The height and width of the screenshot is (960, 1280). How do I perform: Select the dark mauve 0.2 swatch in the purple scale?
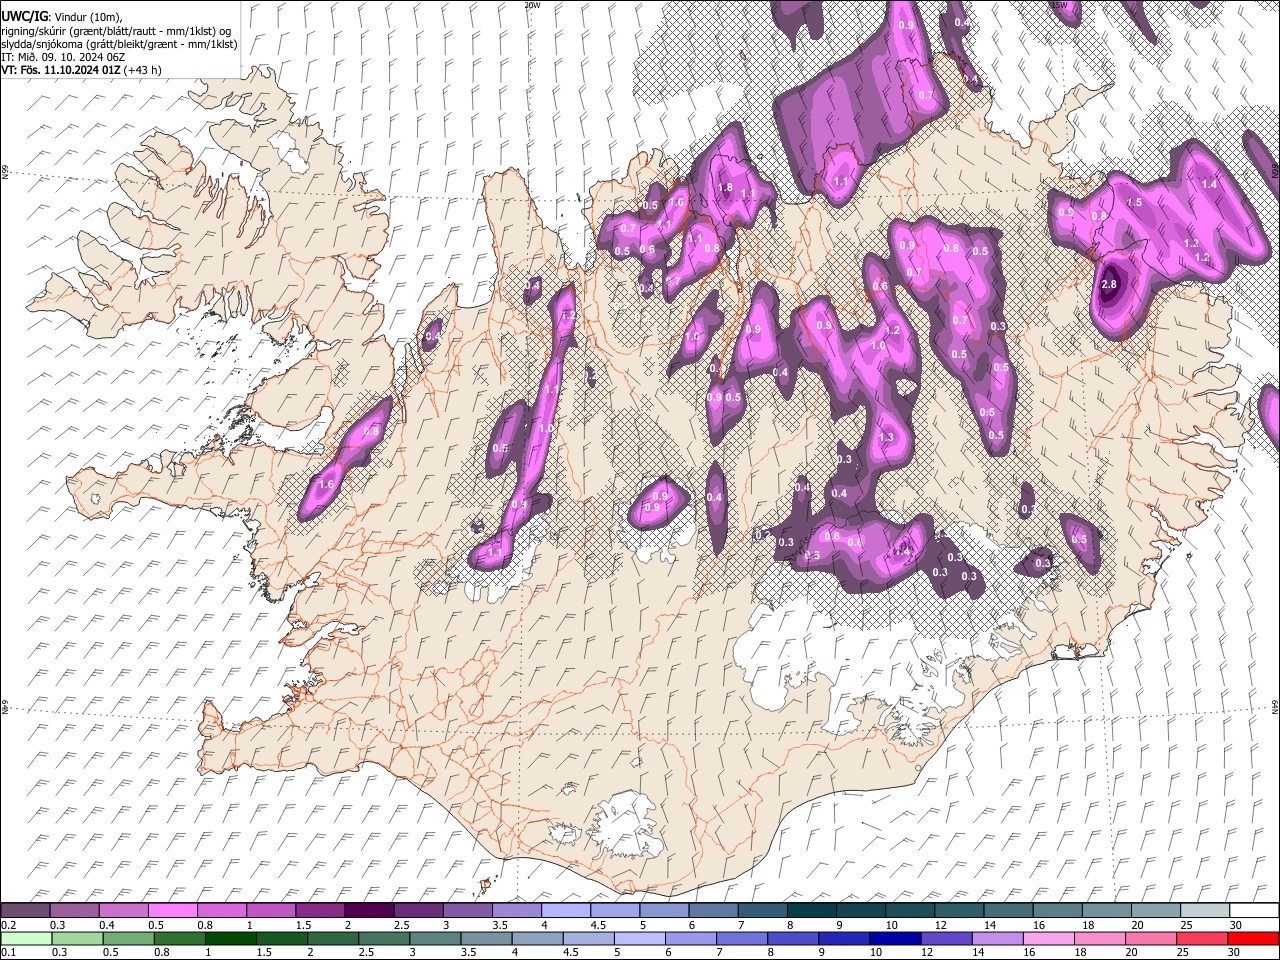point(25,911)
